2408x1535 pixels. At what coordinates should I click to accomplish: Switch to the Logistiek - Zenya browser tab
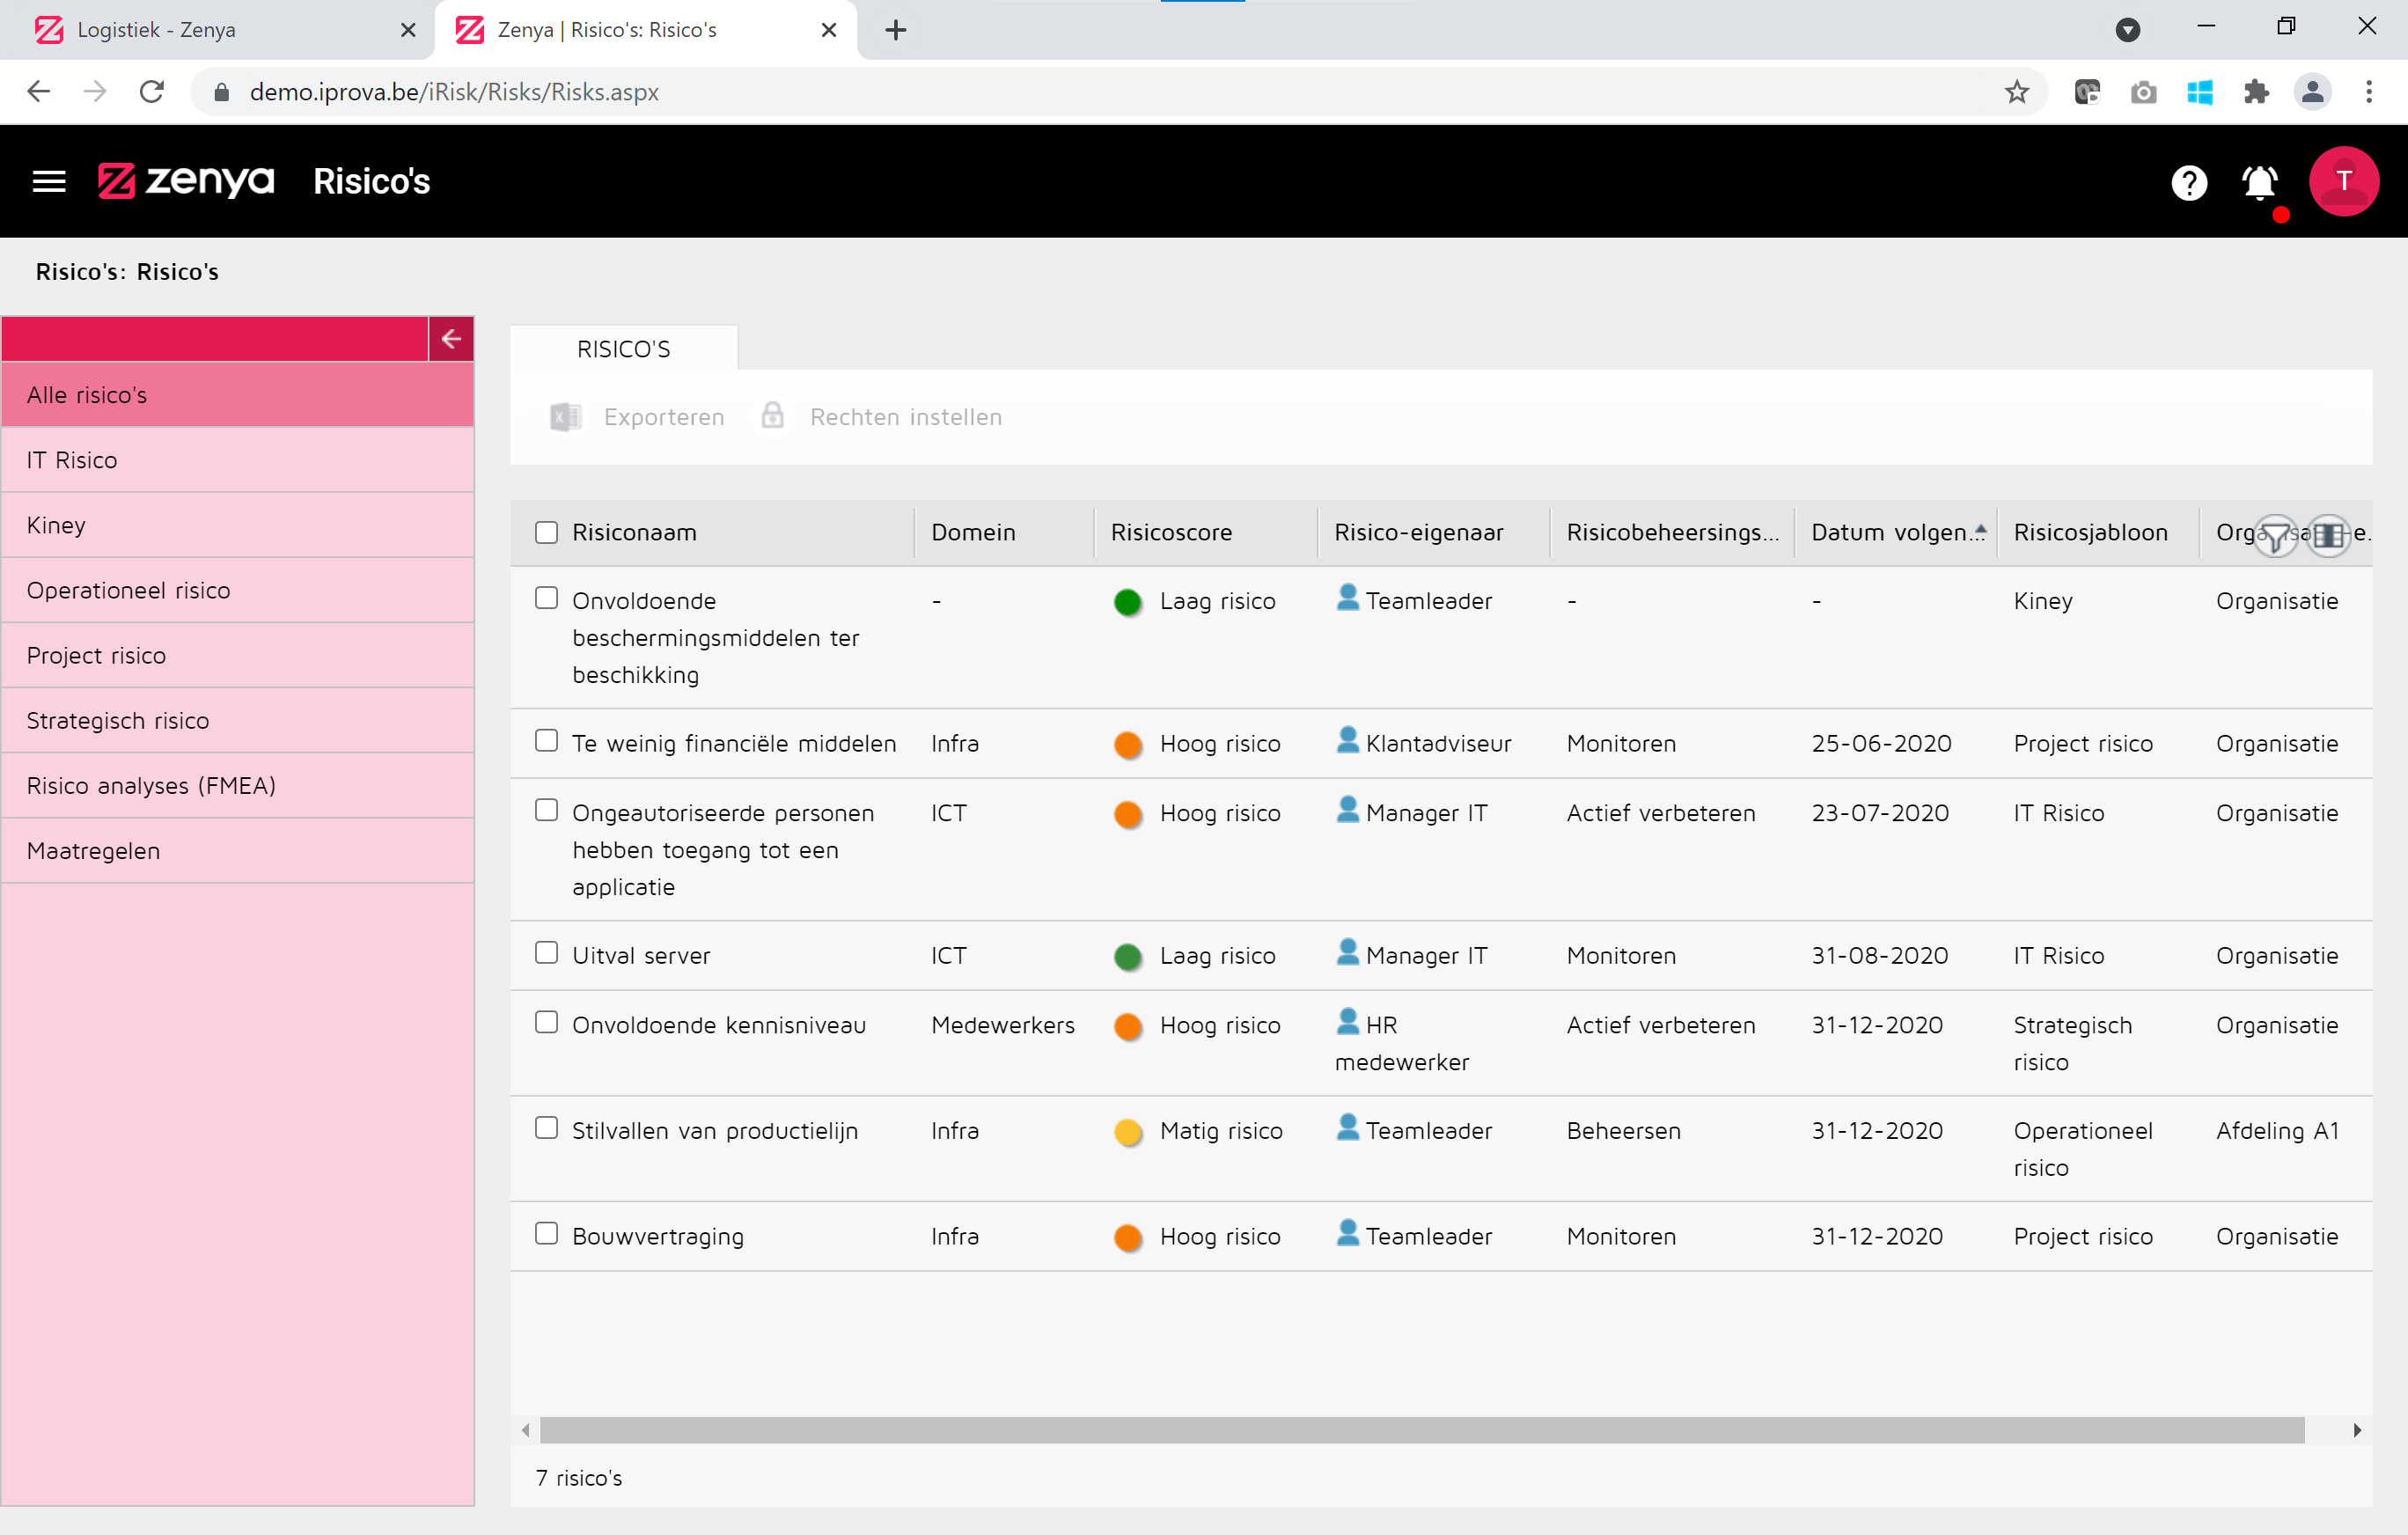157,30
